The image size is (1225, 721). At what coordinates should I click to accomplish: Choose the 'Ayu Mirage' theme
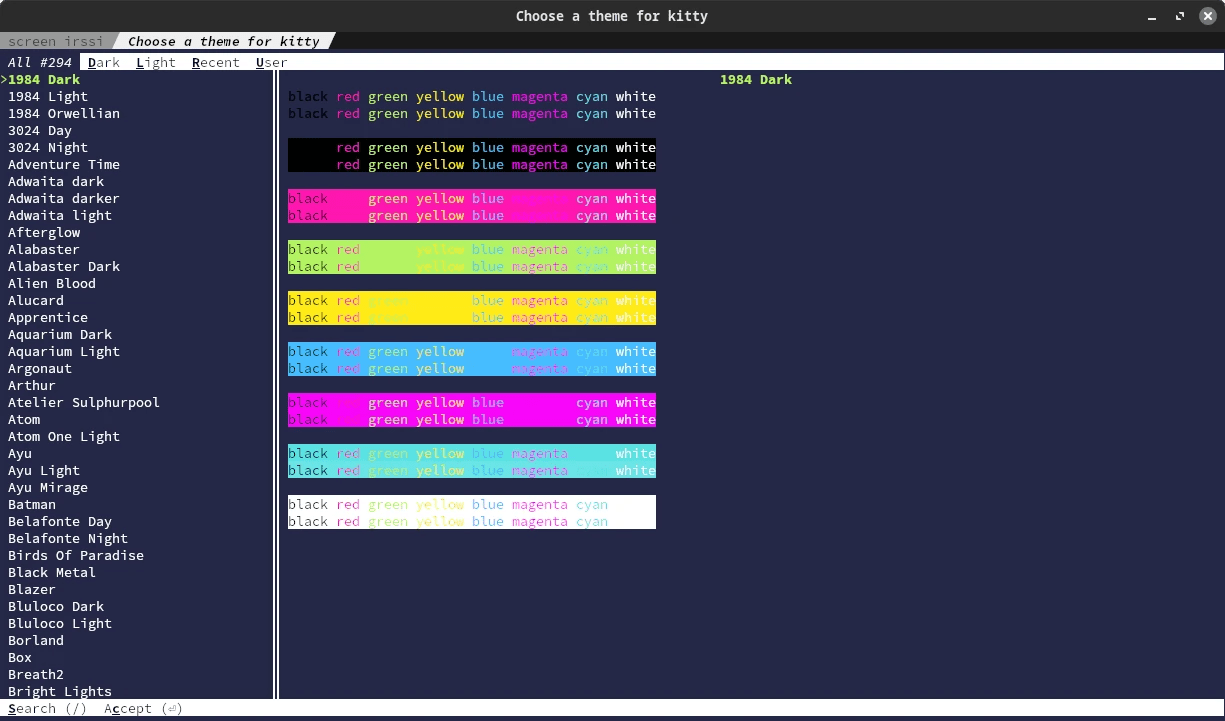[x=48, y=487]
